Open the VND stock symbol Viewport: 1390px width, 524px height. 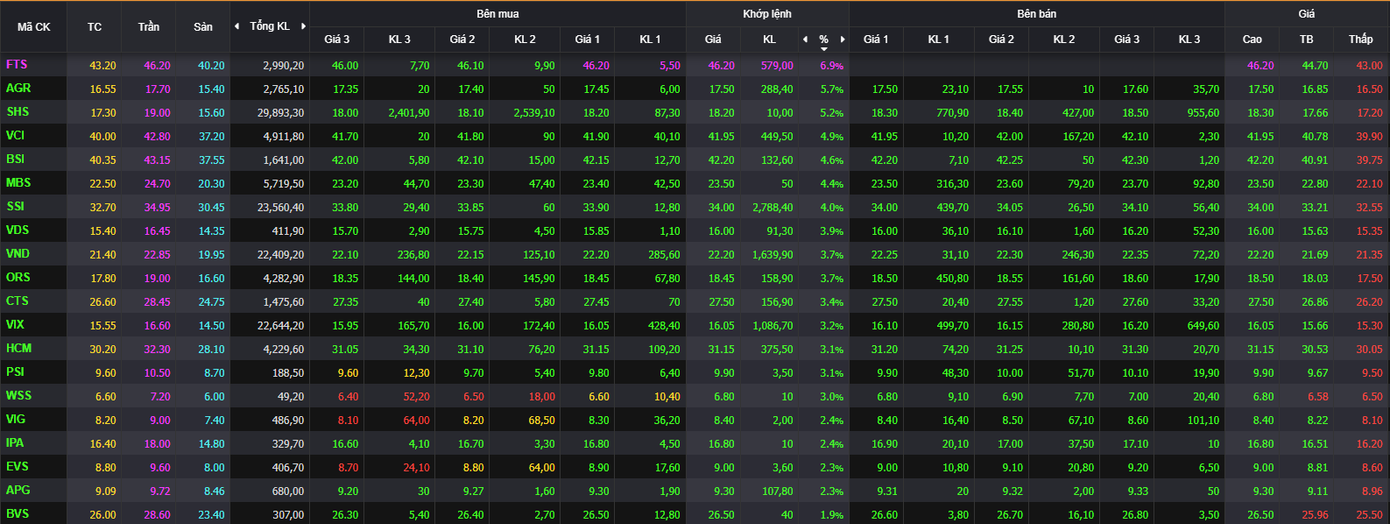click(17, 254)
